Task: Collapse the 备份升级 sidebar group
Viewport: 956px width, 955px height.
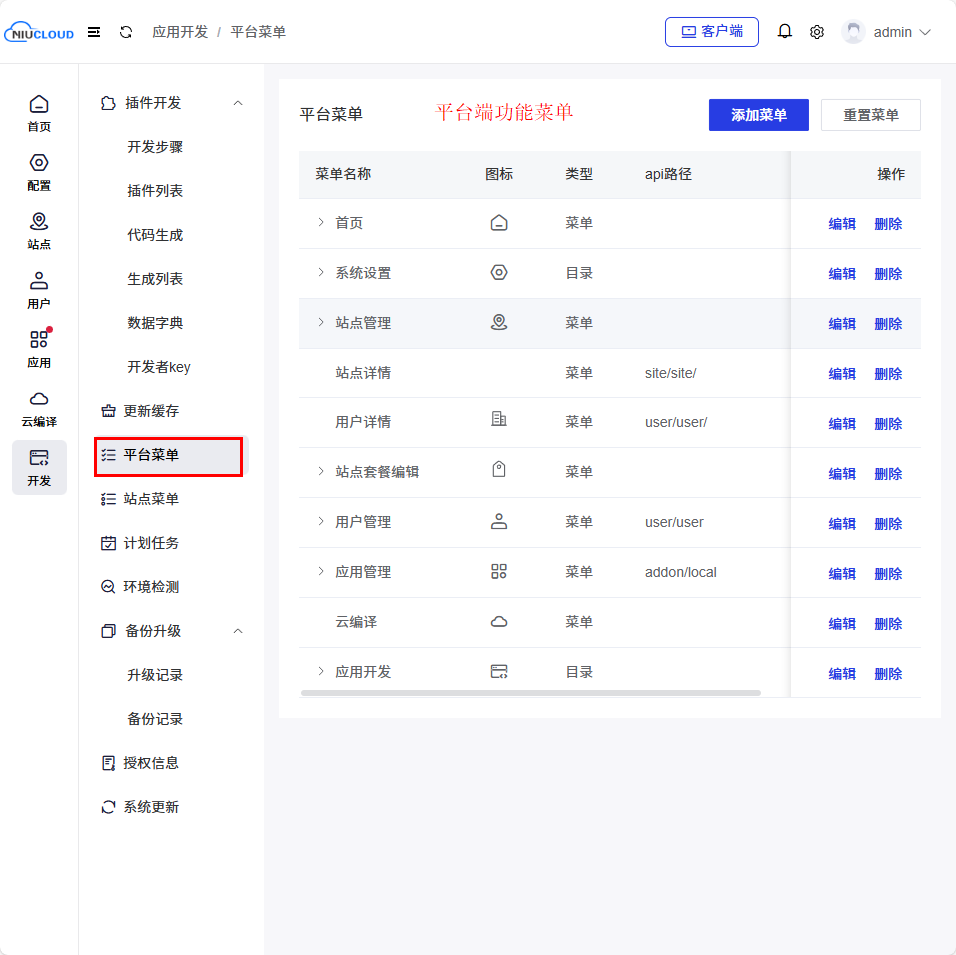Action: (238, 631)
